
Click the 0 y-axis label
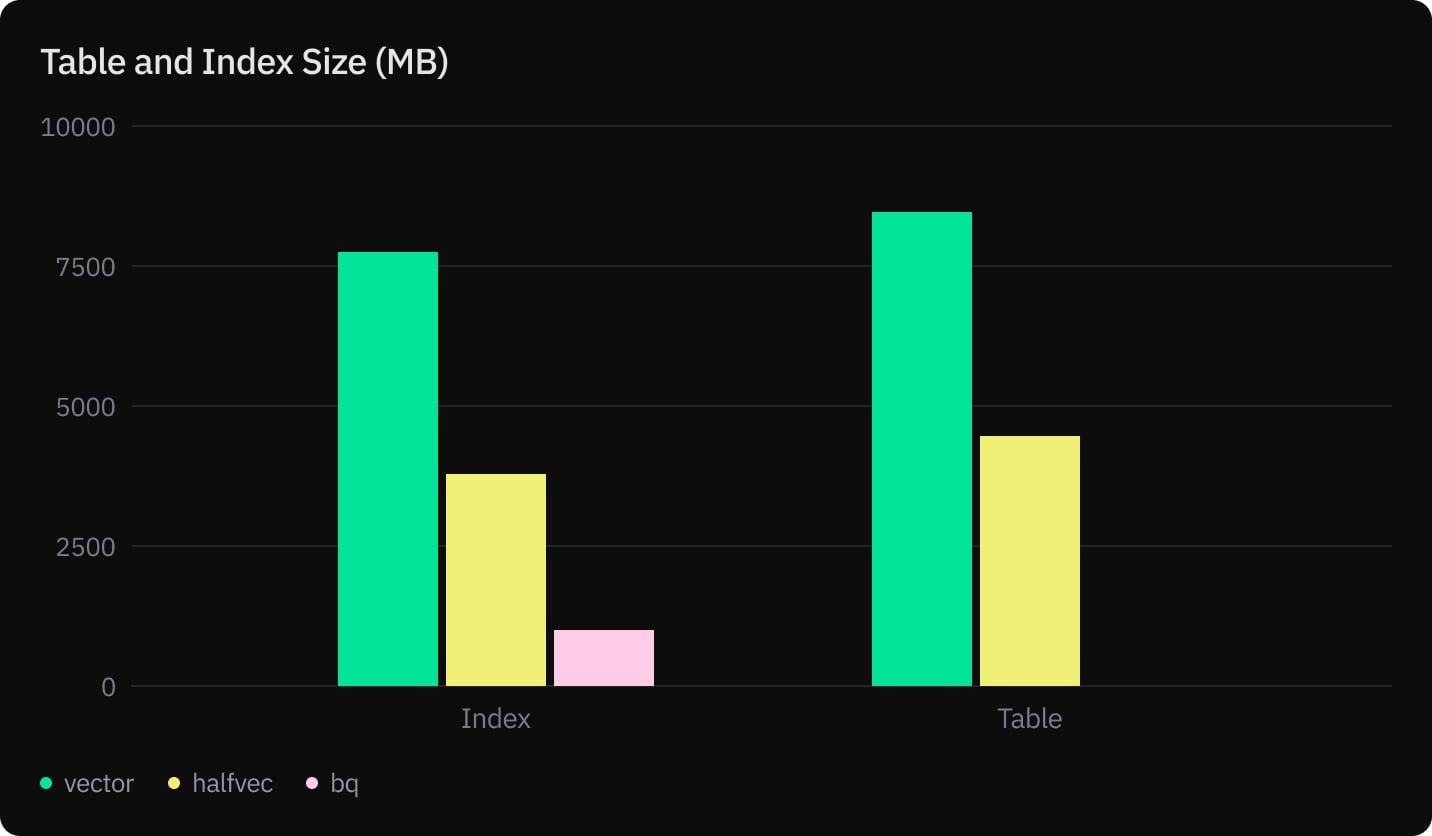coord(108,687)
